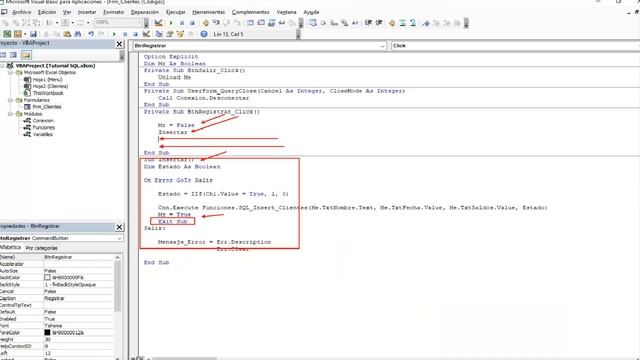Select the Funciones module
This screenshot has width=640, height=360.
[x=44, y=128]
